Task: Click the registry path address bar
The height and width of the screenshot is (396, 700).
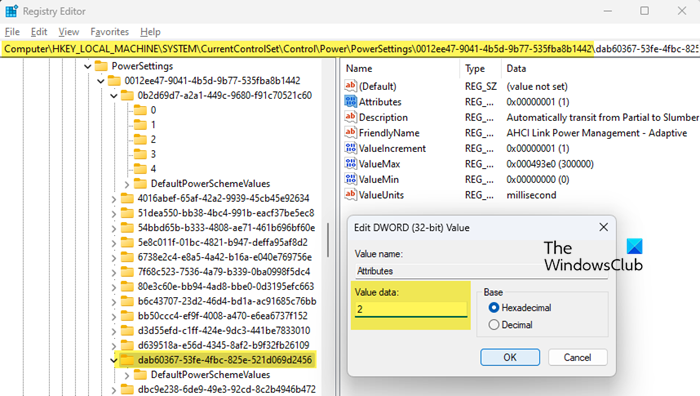Action: pos(350,49)
